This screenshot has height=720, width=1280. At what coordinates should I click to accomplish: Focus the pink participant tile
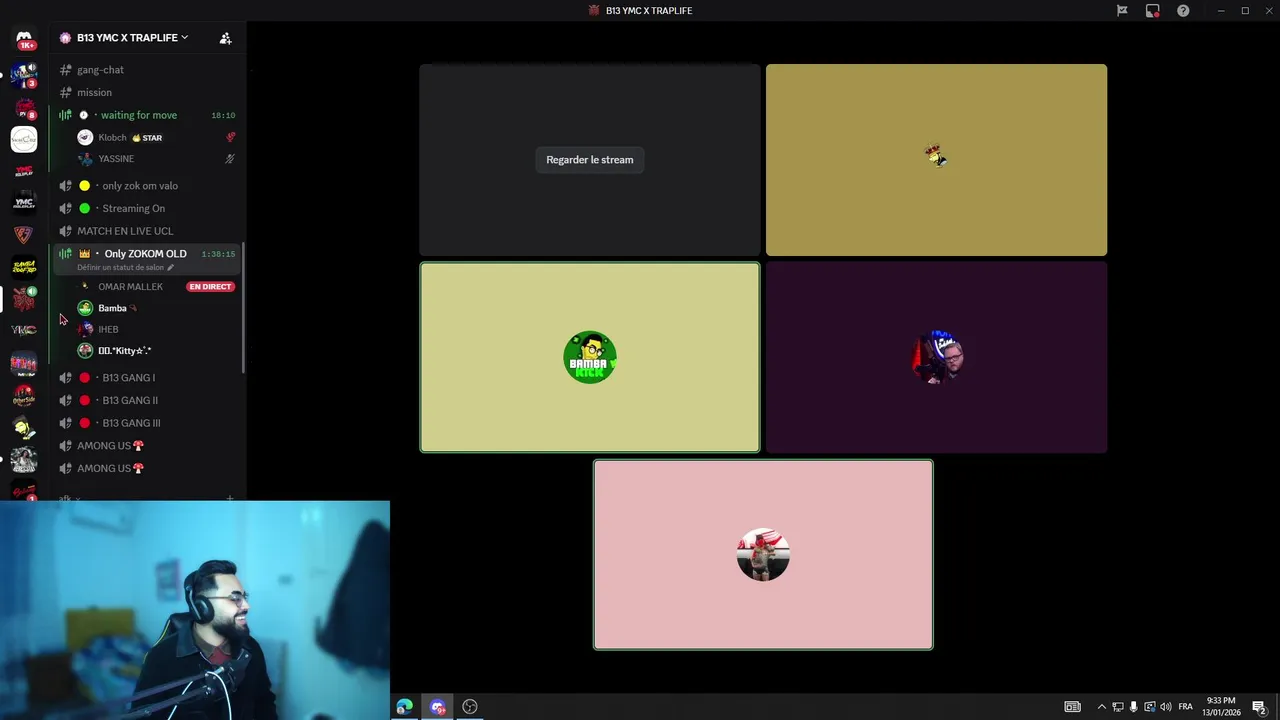click(763, 554)
